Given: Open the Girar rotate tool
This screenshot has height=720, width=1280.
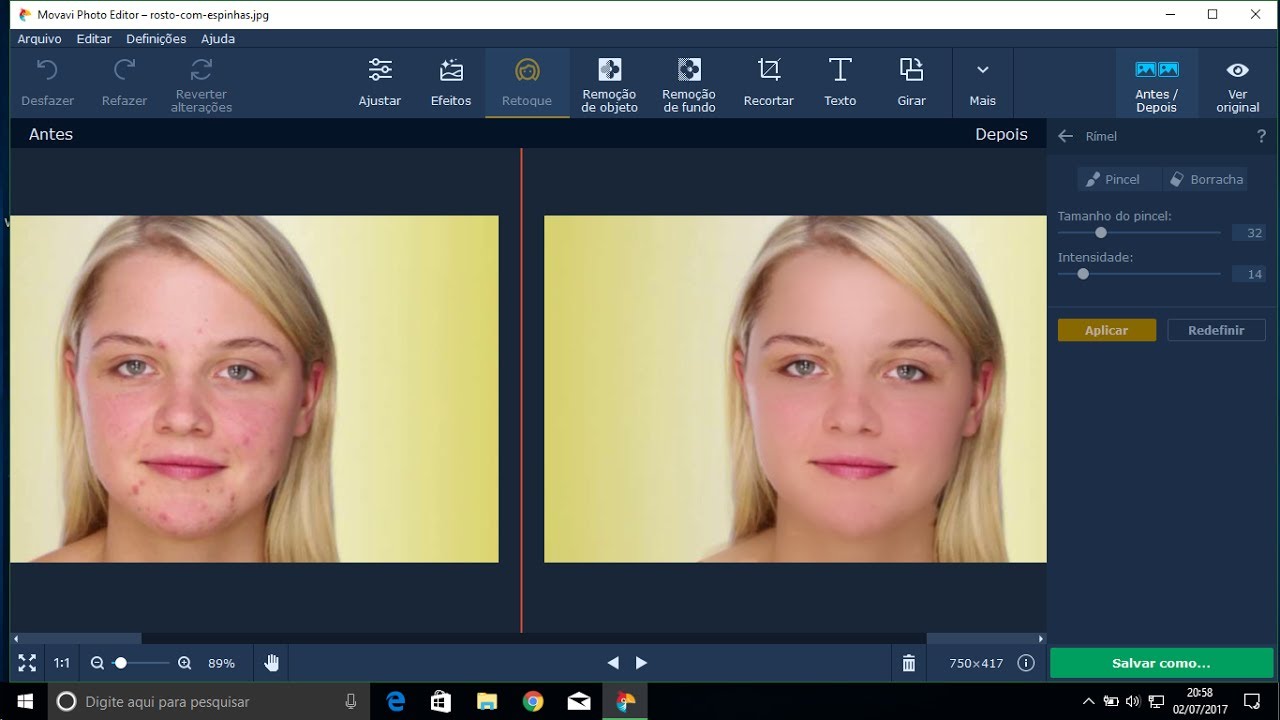Looking at the screenshot, I should click(x=911, y=82).
